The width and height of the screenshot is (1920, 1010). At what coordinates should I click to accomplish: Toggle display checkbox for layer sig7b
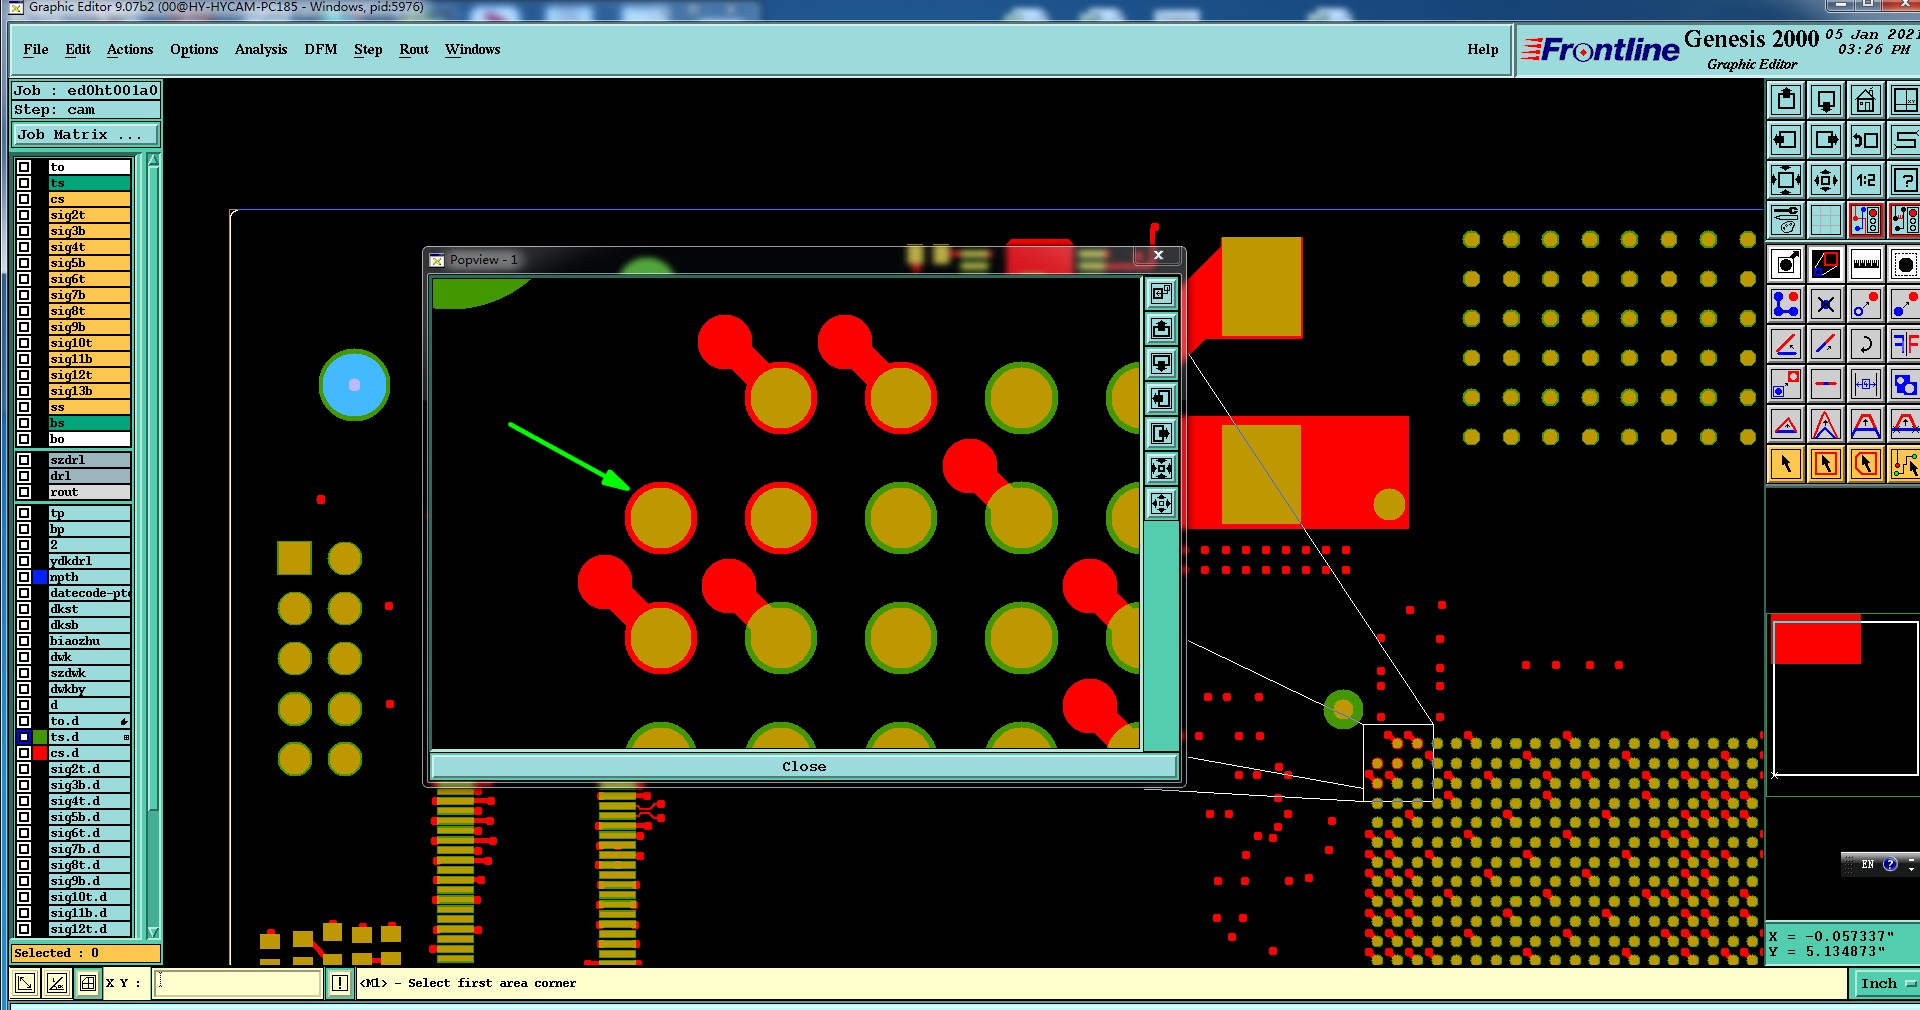tap(24, 295)
